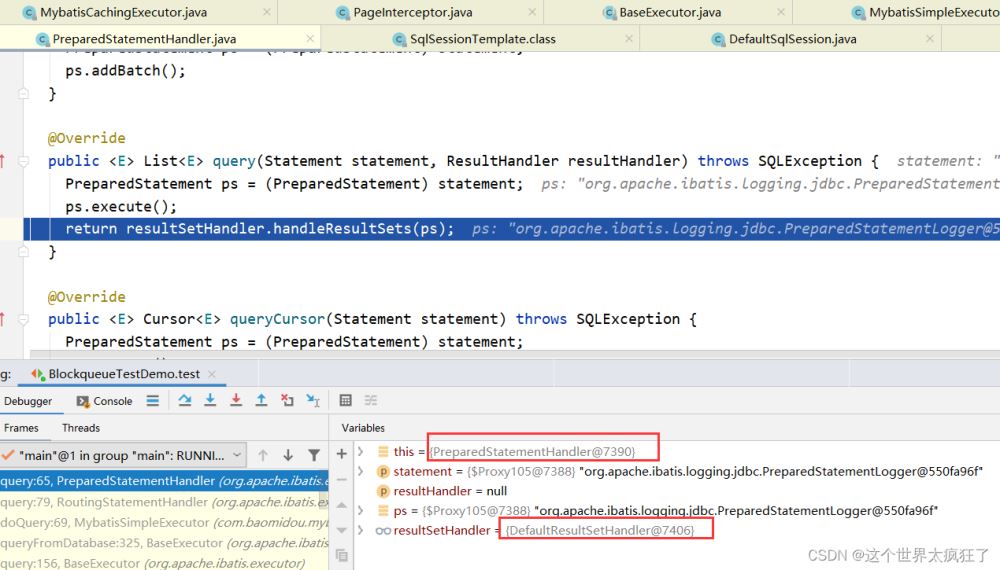The width and height of the screenshot is (1000, 570).
Task: Click the Run to Cursor icon
Action: click(x=313, y=400)
